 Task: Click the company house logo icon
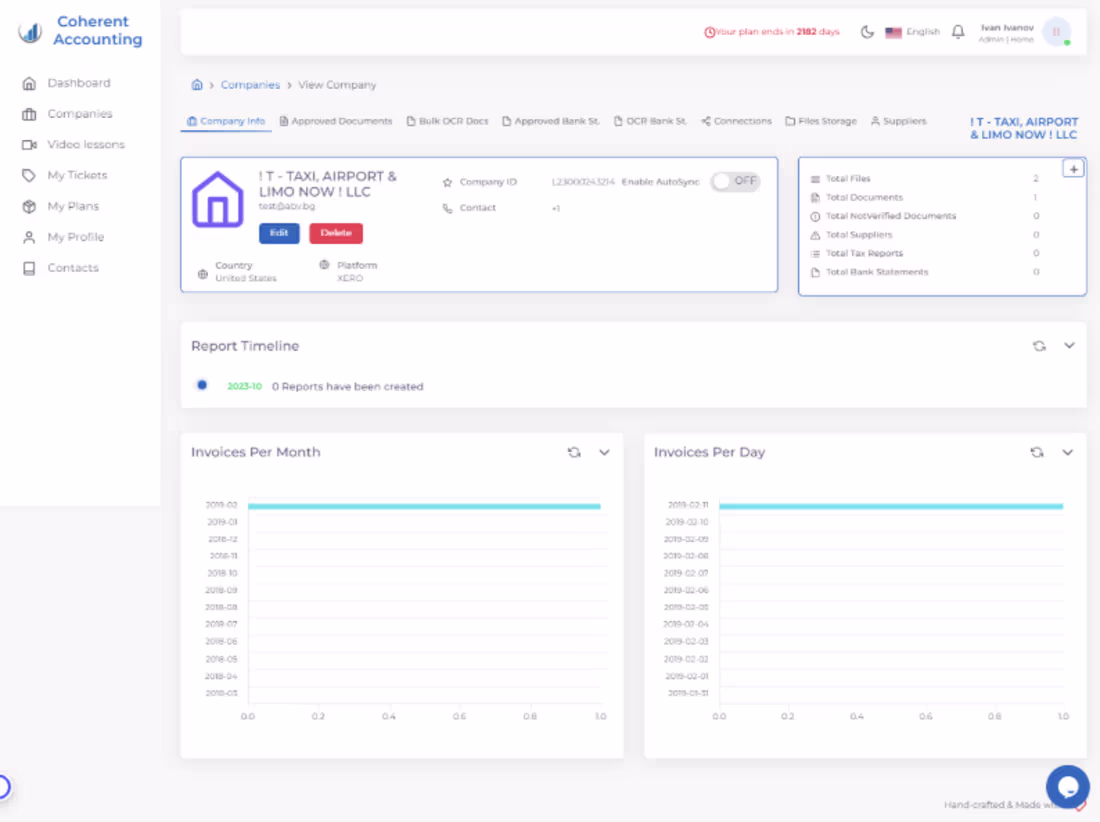point(217,200)
